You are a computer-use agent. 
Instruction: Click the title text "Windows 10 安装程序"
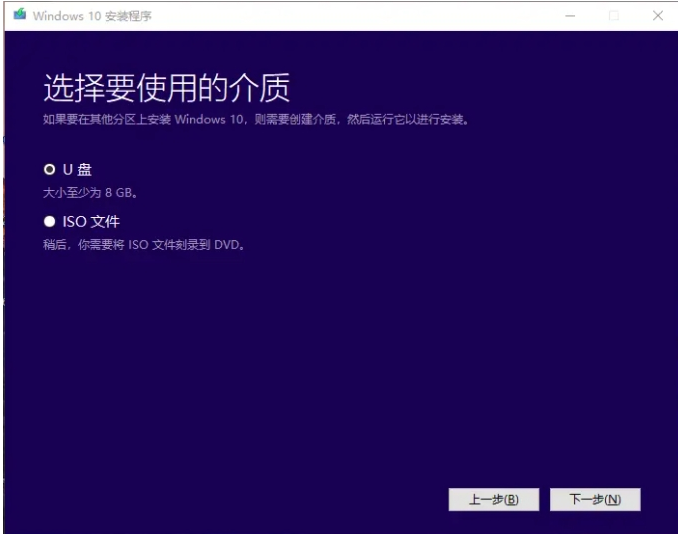tap(92, 16)
